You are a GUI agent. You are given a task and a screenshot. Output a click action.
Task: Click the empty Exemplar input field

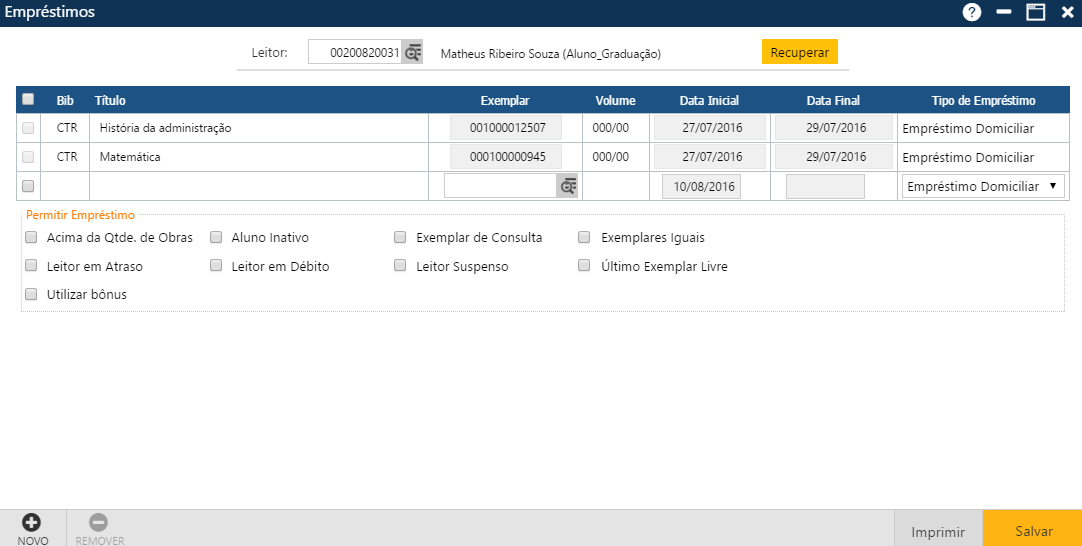point(500,186)
